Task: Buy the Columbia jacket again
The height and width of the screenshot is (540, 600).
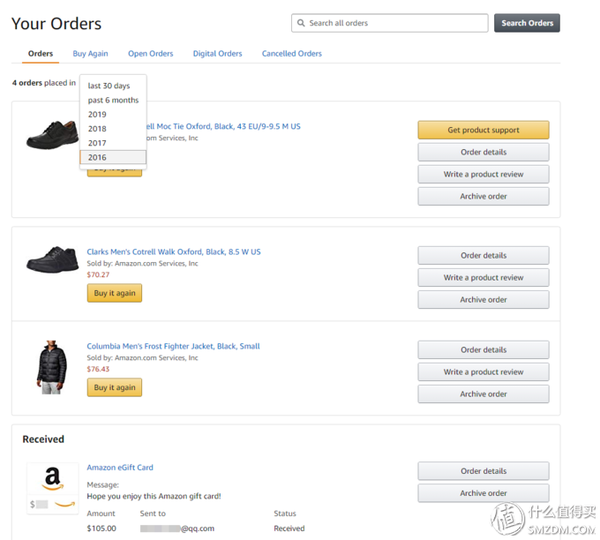Action: [114, 387]
